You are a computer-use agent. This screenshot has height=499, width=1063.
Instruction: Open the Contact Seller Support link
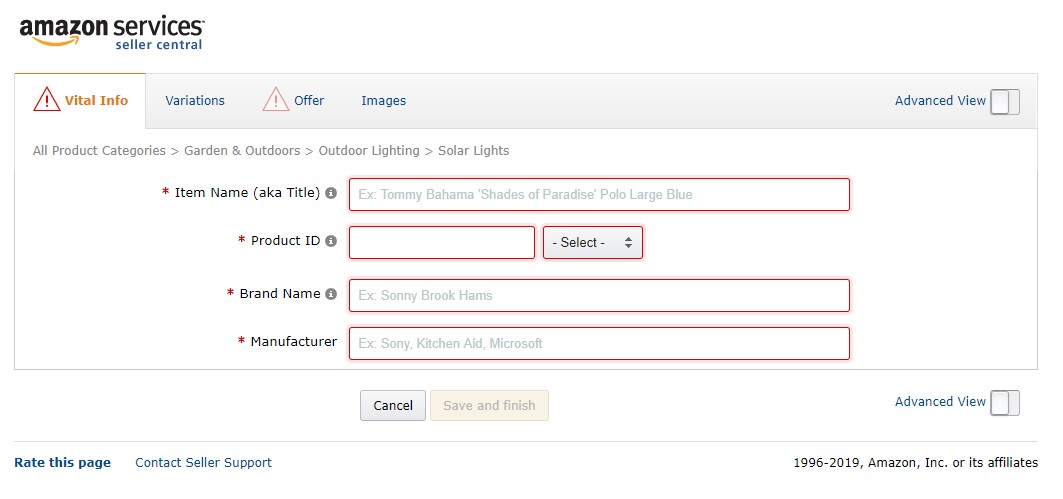pos(203,462)
